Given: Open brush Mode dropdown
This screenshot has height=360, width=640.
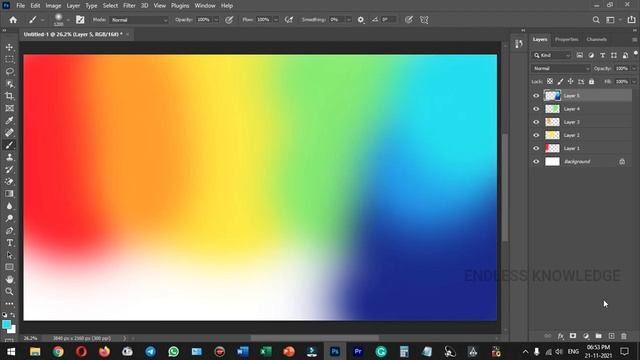Looking at the screenshot, I should pyautogui.click(x=139, y=20).
